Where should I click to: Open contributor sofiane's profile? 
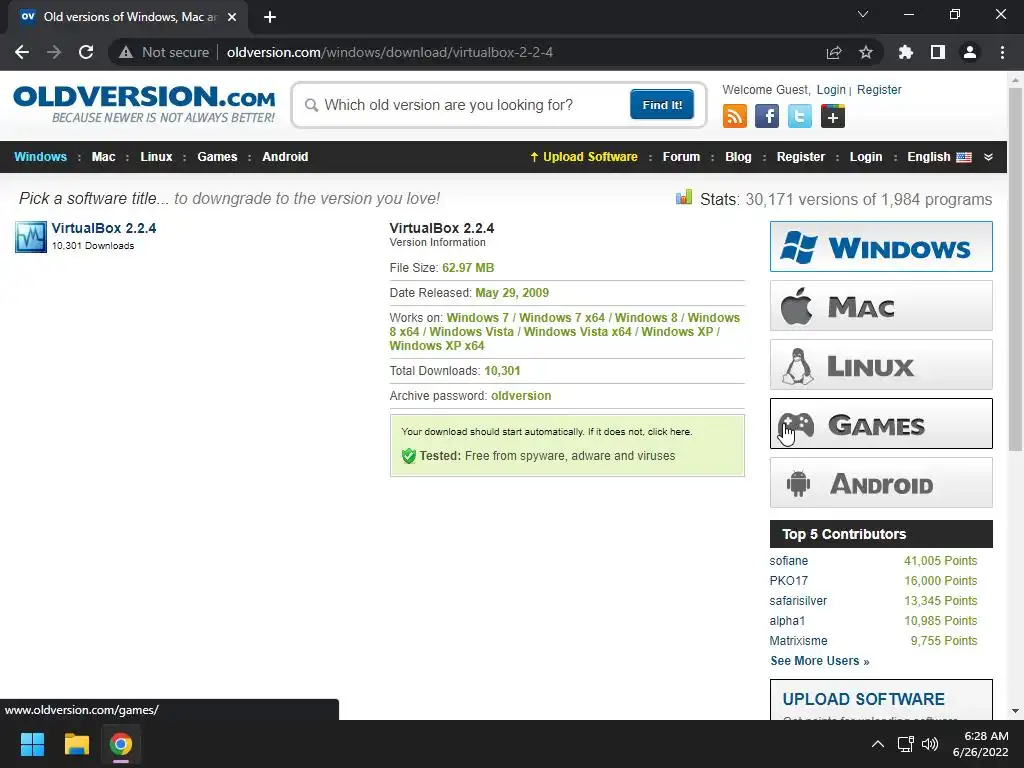pyautogui.click(x=788, y=561)
